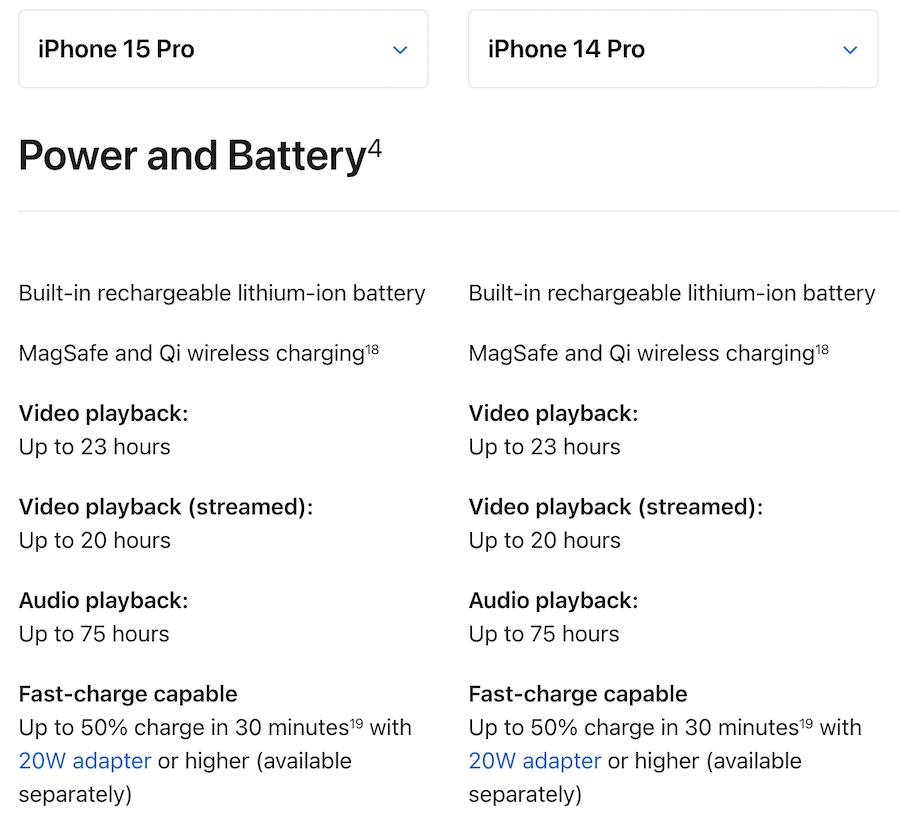Open footnote 18 in iPhone 14 Pro column
The width and height of the screenshot is (900, 828).
(822, 348)
